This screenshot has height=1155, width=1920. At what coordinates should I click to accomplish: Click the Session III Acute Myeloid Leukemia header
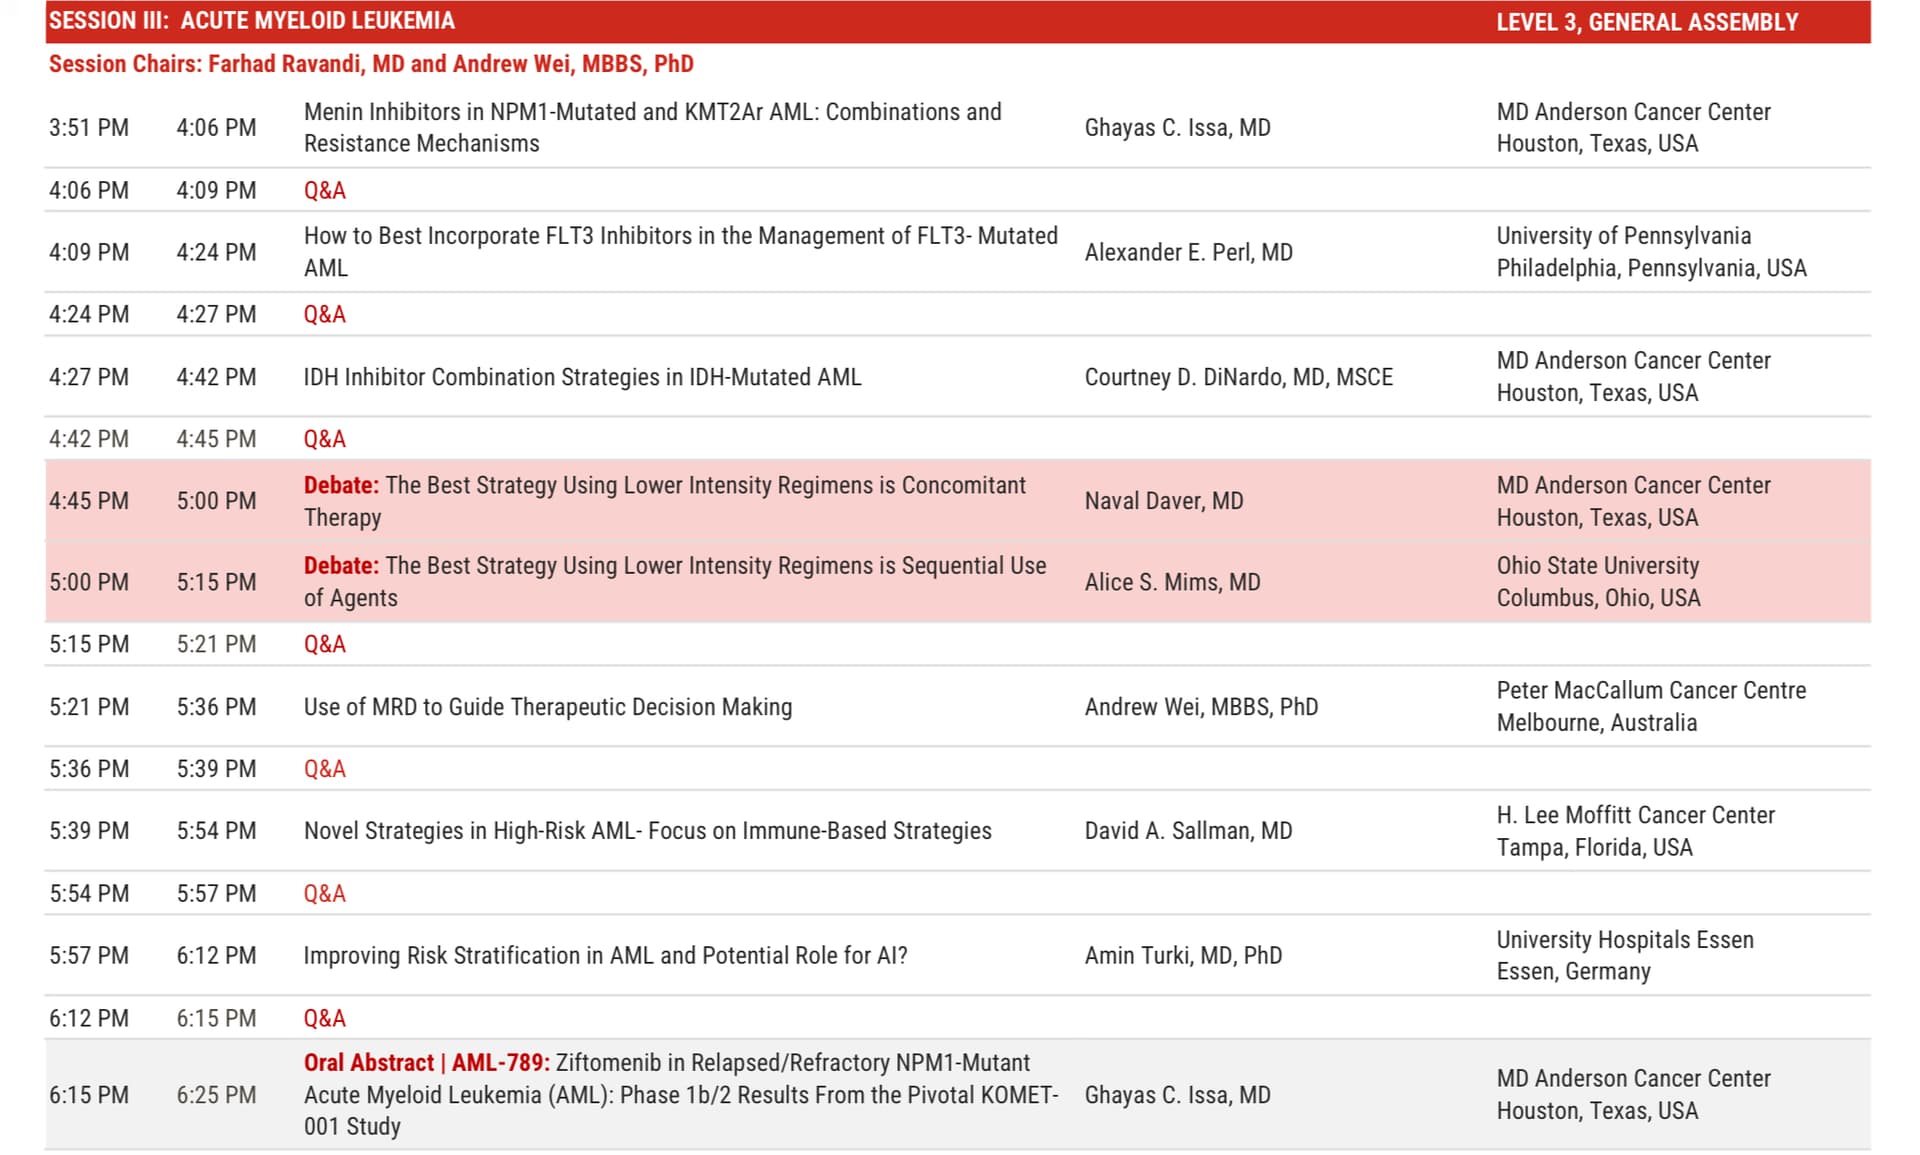(x=252, y=21)
